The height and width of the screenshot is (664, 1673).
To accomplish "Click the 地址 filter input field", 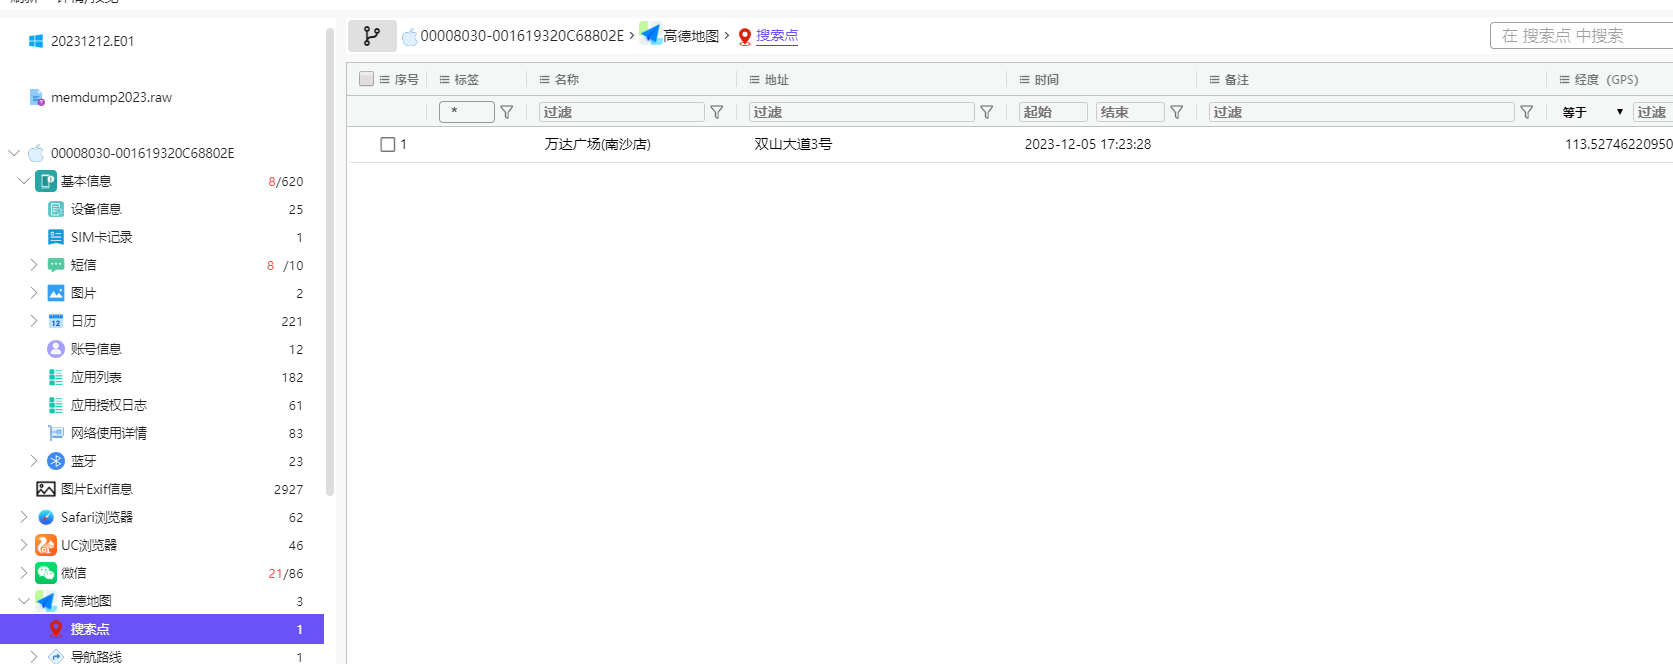I will [862, 112].
